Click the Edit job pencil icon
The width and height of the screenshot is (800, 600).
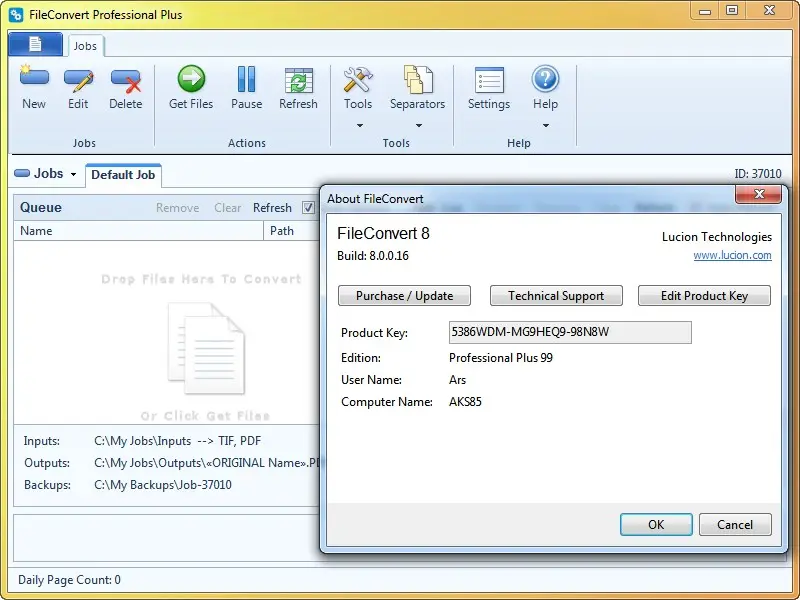(78, 80)
